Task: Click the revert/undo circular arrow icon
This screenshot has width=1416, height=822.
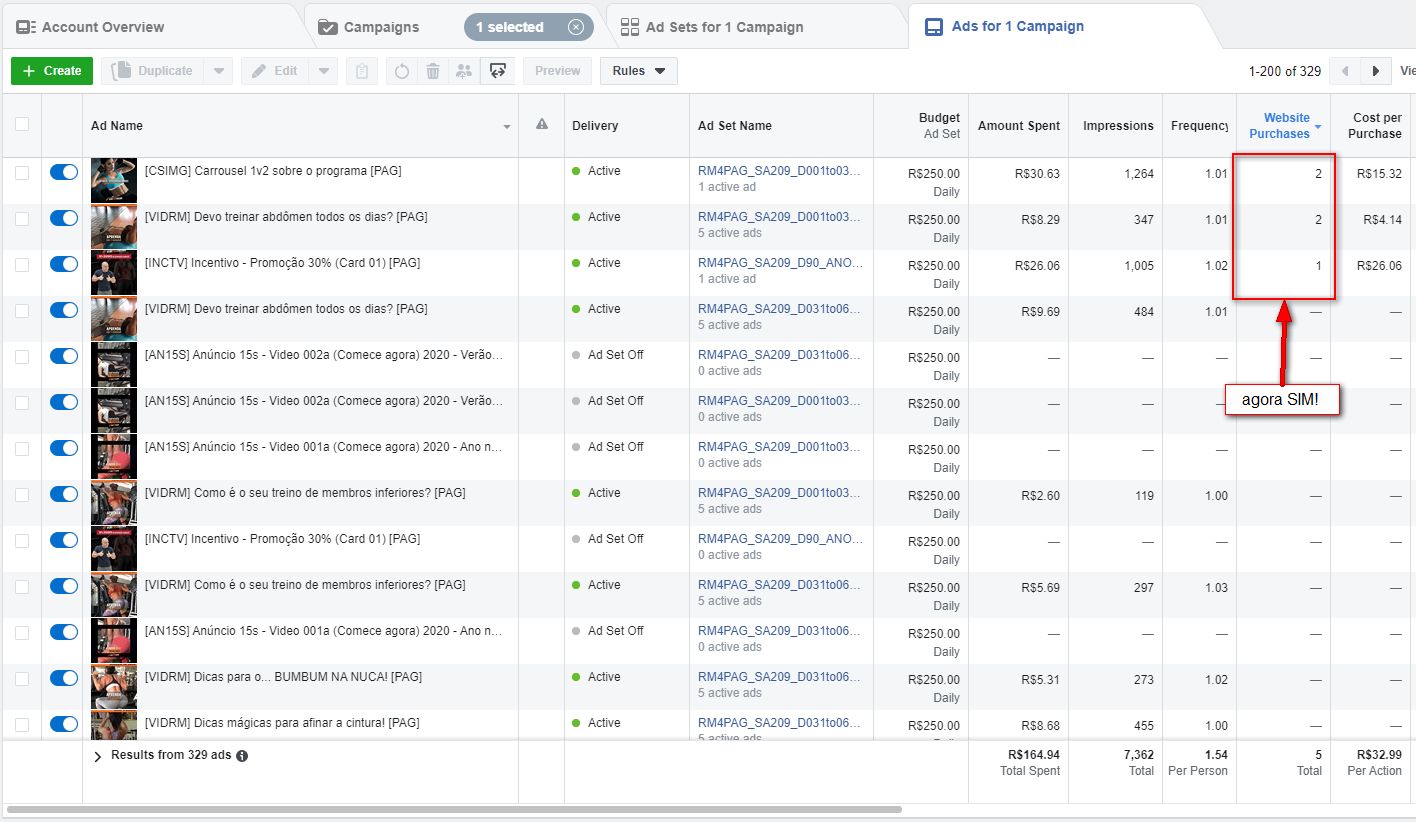Action: click(x=402, y=71)
